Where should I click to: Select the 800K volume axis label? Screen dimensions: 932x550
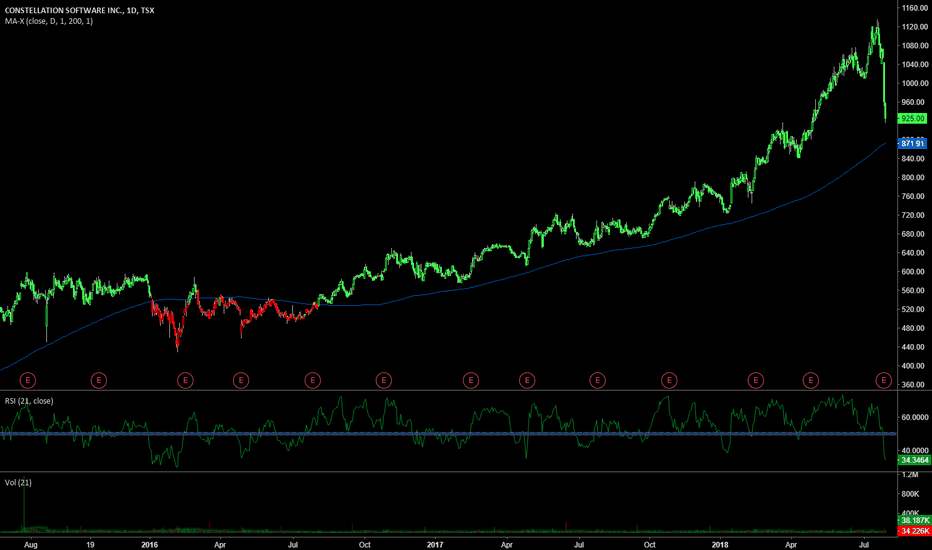tap(910, 494)
